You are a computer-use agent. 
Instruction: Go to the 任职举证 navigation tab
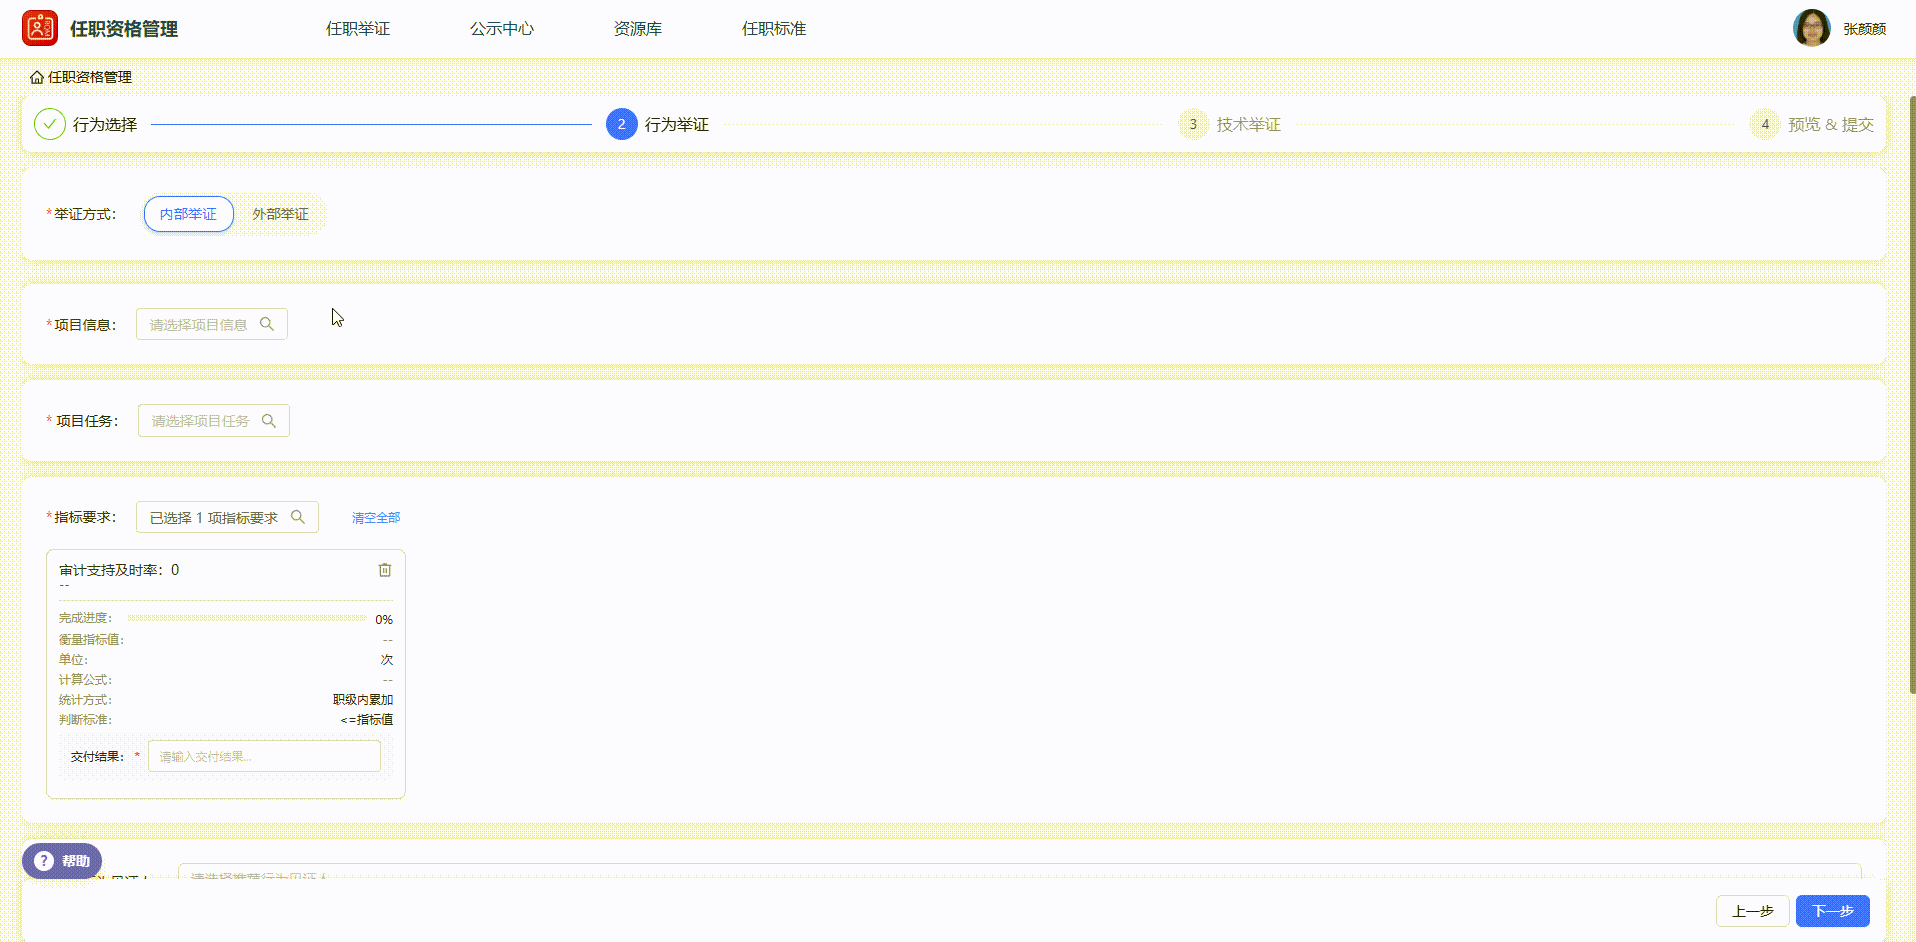[x=357, y=28]
